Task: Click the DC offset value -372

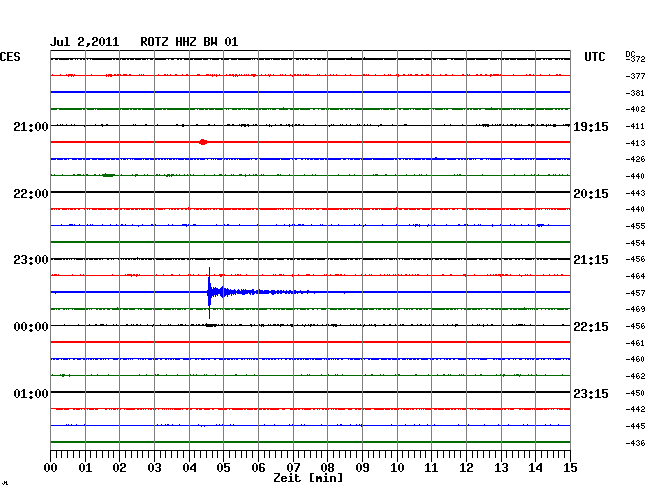Action: (636, 59)
